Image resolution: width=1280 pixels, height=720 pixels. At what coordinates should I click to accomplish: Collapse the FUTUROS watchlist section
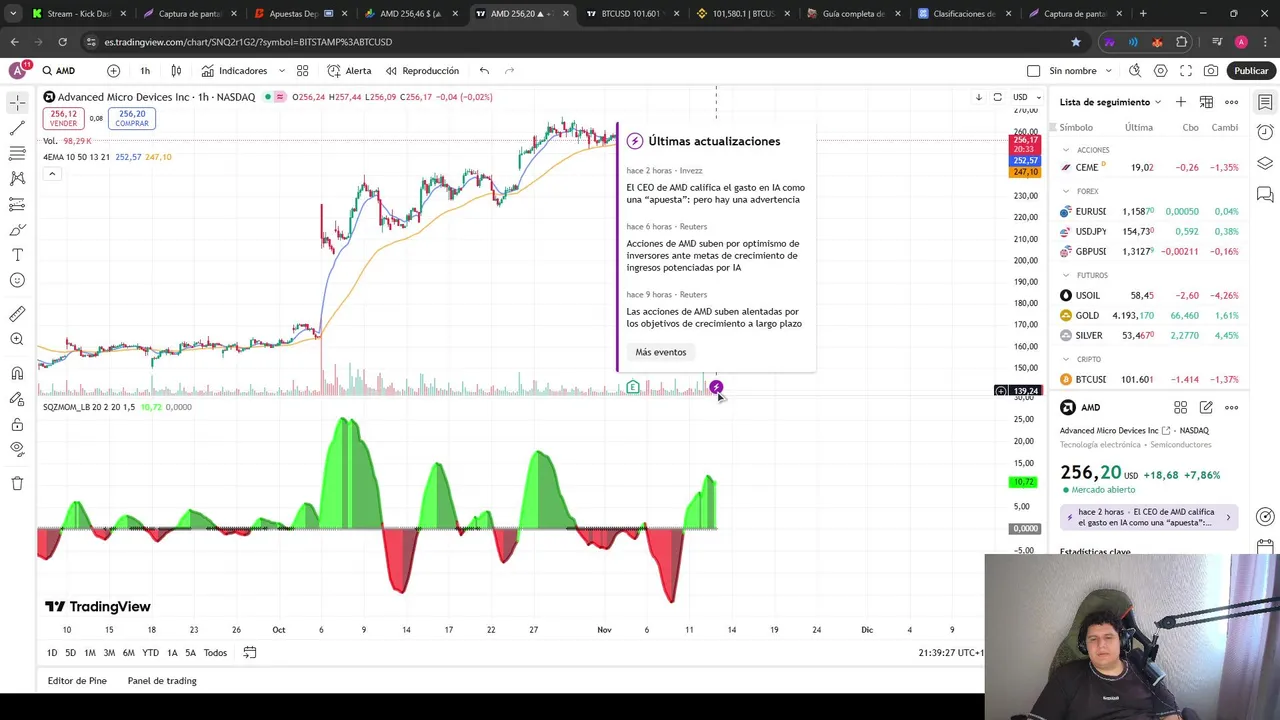coord(1066,275)
